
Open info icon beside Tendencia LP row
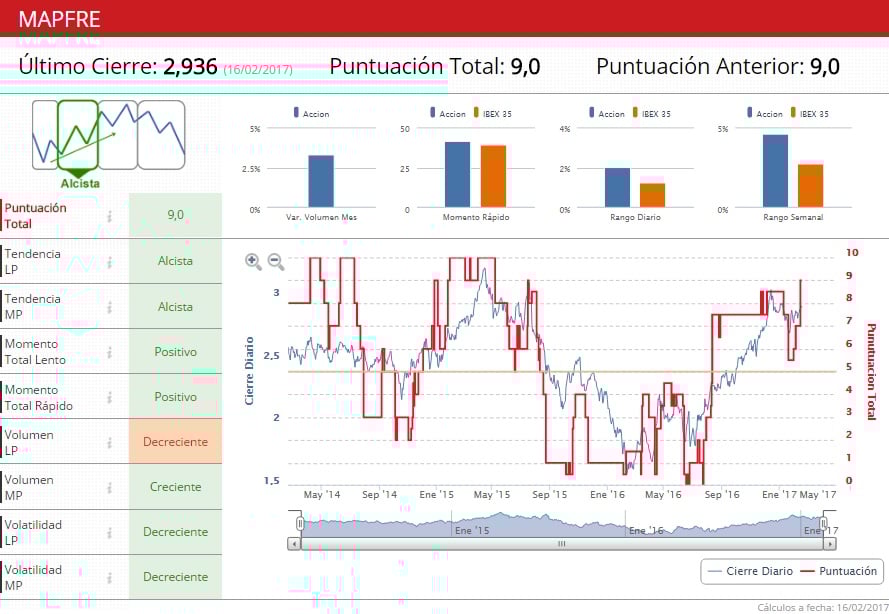coord(109,261)
